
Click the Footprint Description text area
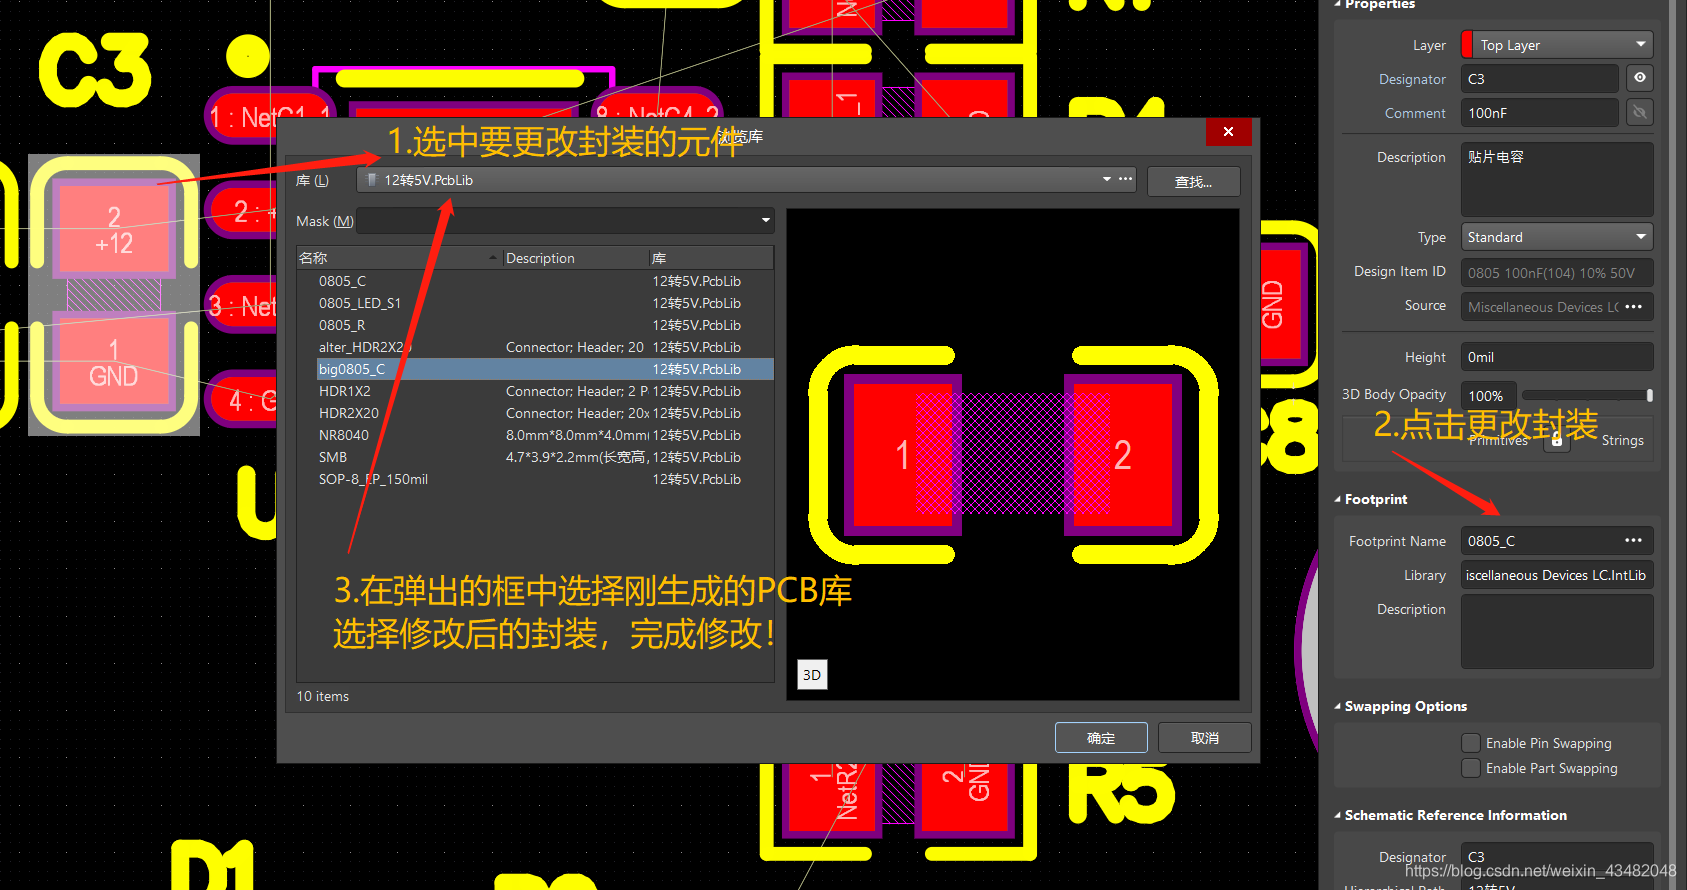(x=1557, y=631)
